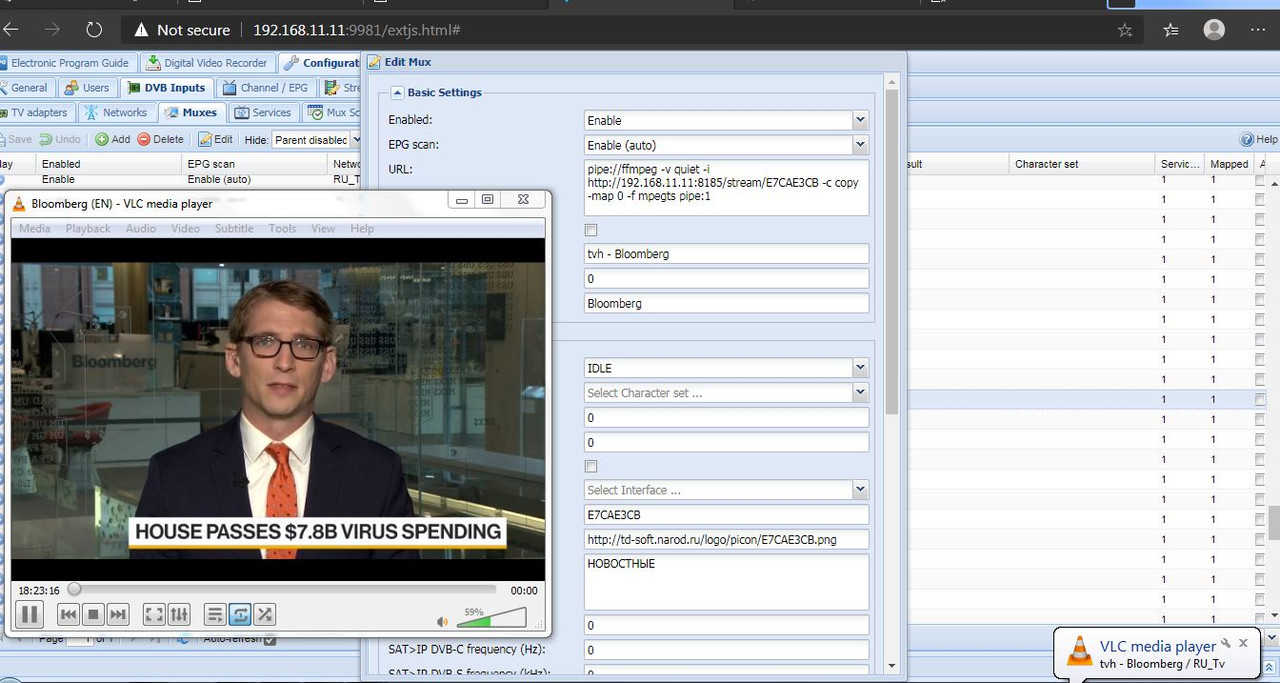Select the TV adapters tab
This screenshot has height=683, width=1280.
pos(36,113)
